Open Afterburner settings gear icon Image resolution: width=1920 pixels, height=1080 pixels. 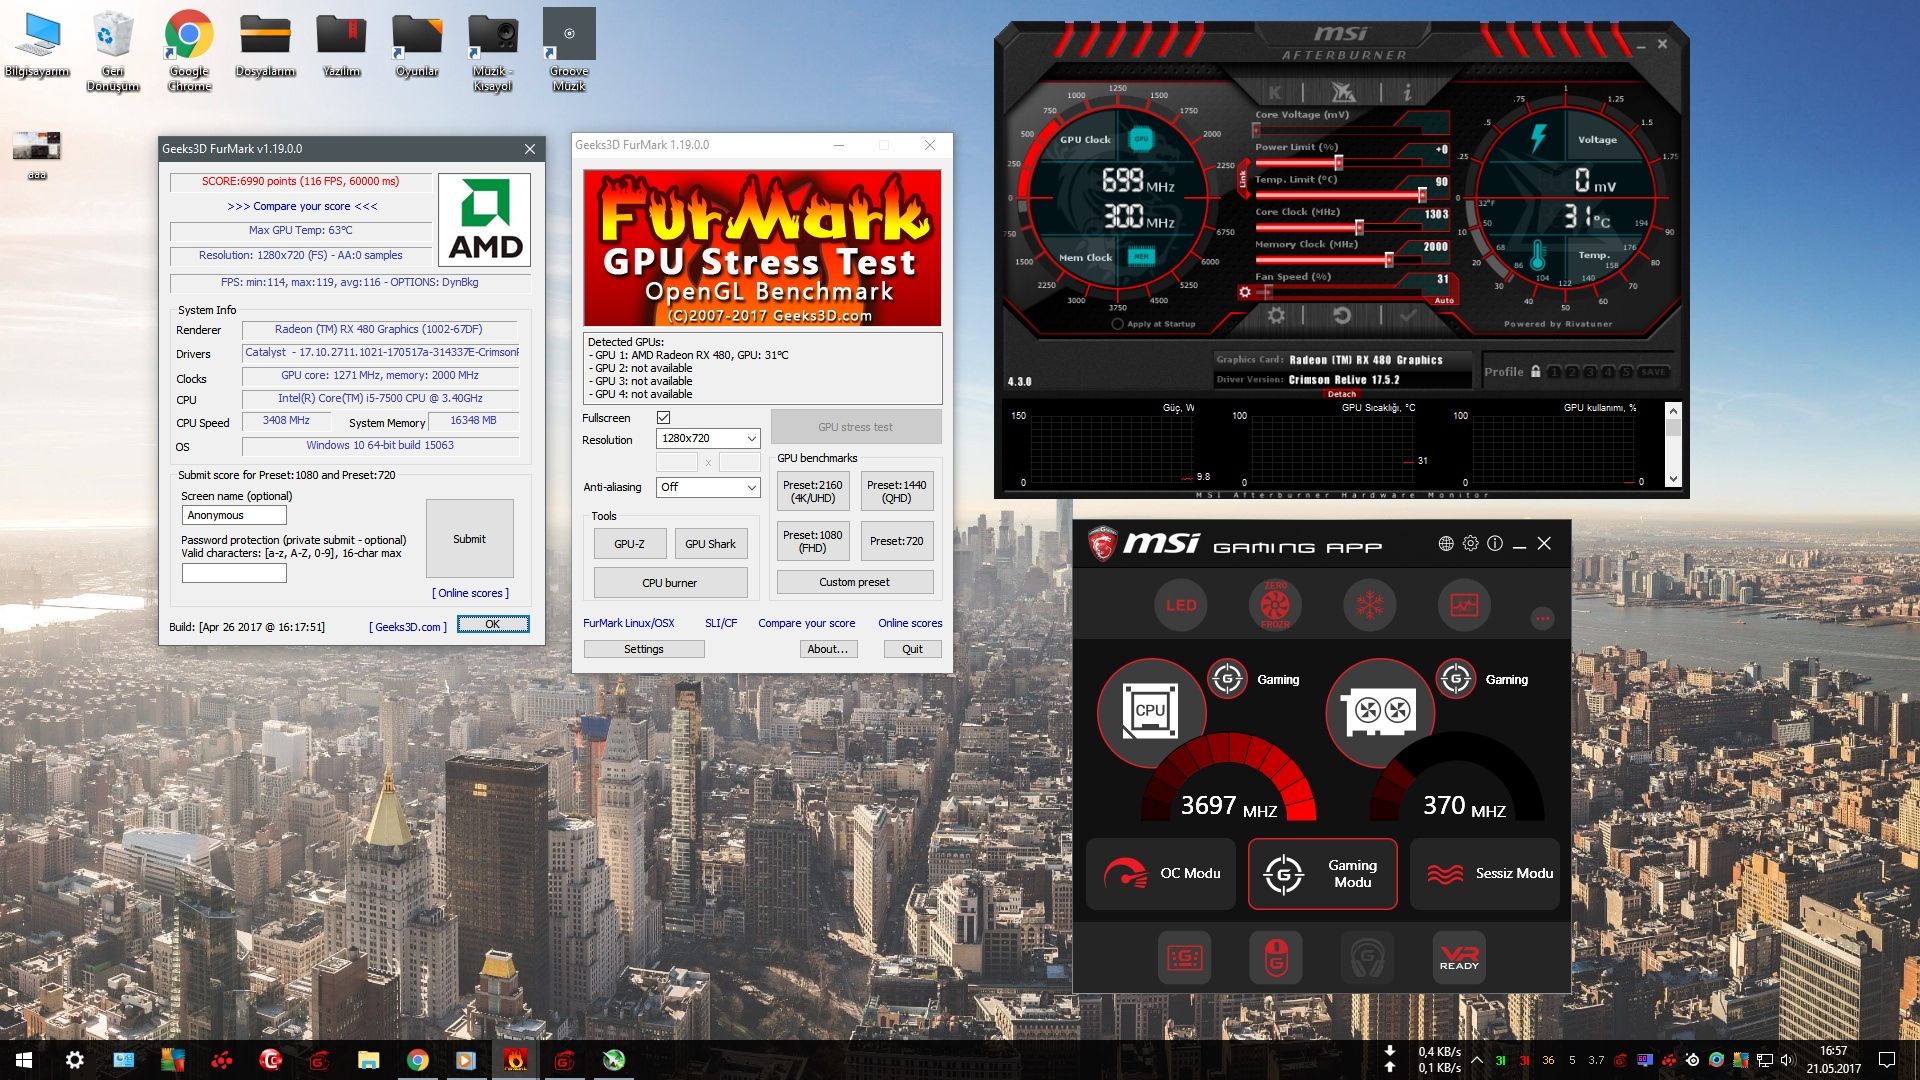1276,316
